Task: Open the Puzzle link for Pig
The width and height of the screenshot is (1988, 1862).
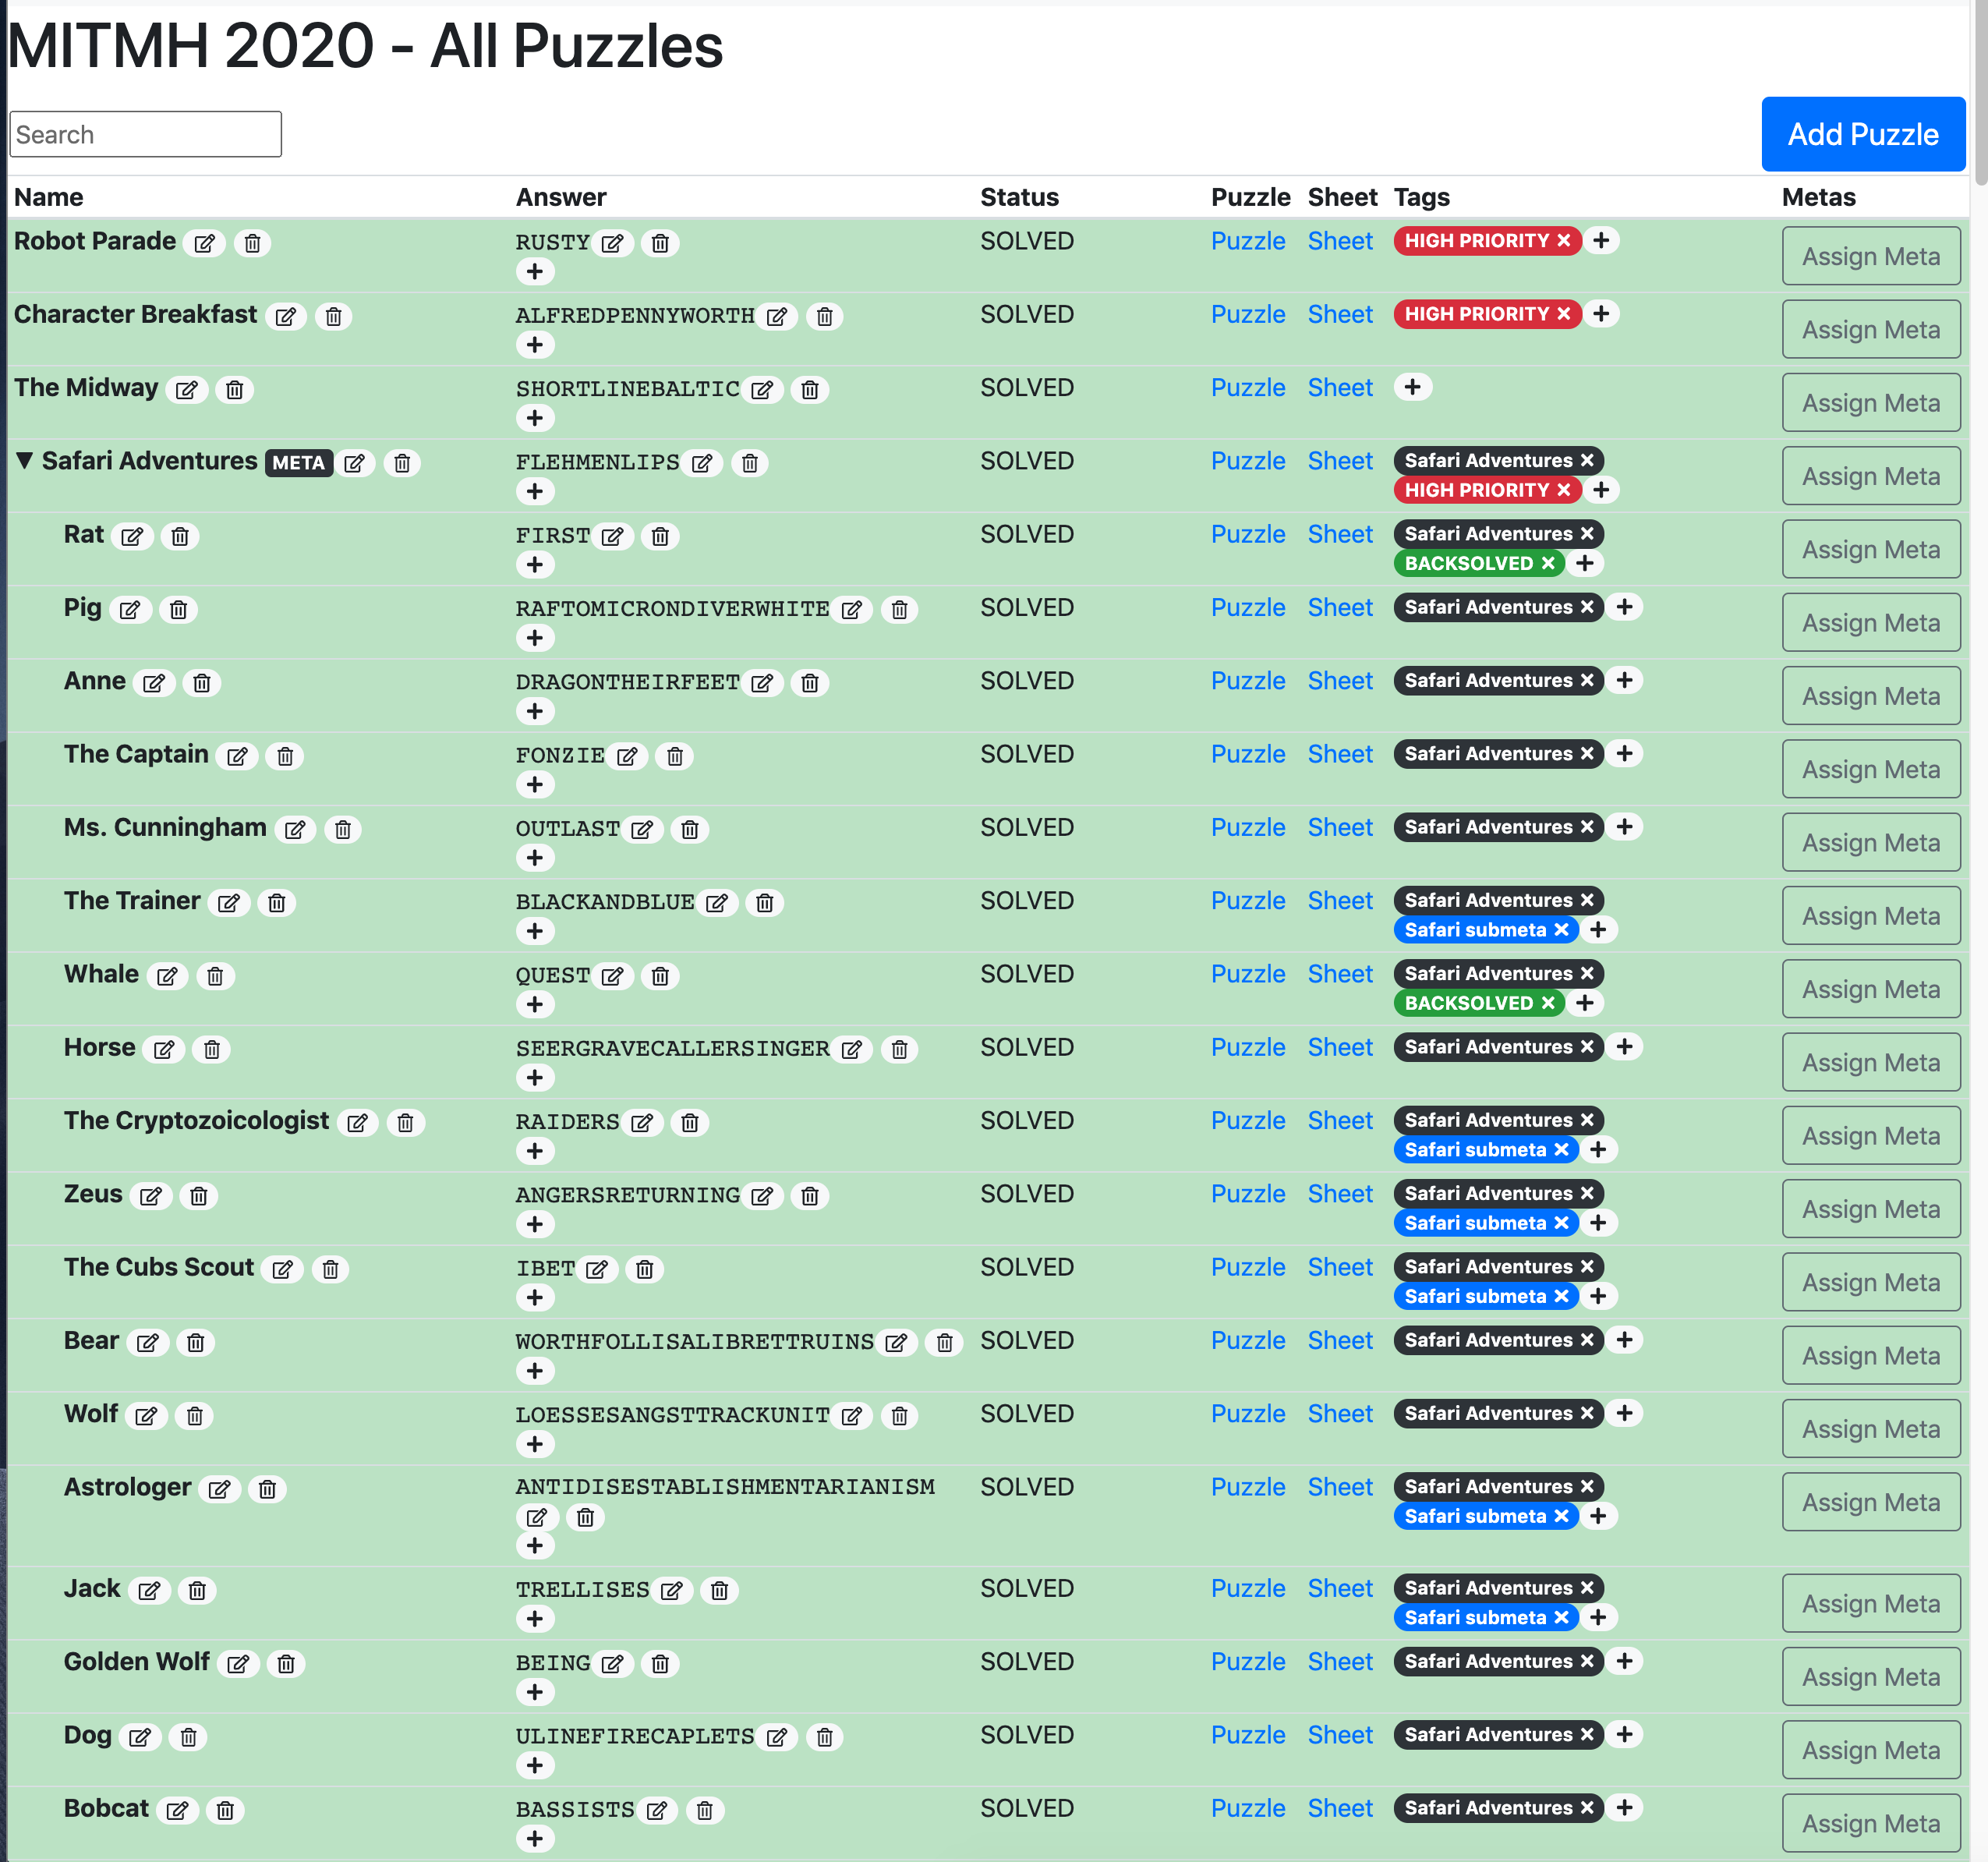Action: click(1248, 607)
